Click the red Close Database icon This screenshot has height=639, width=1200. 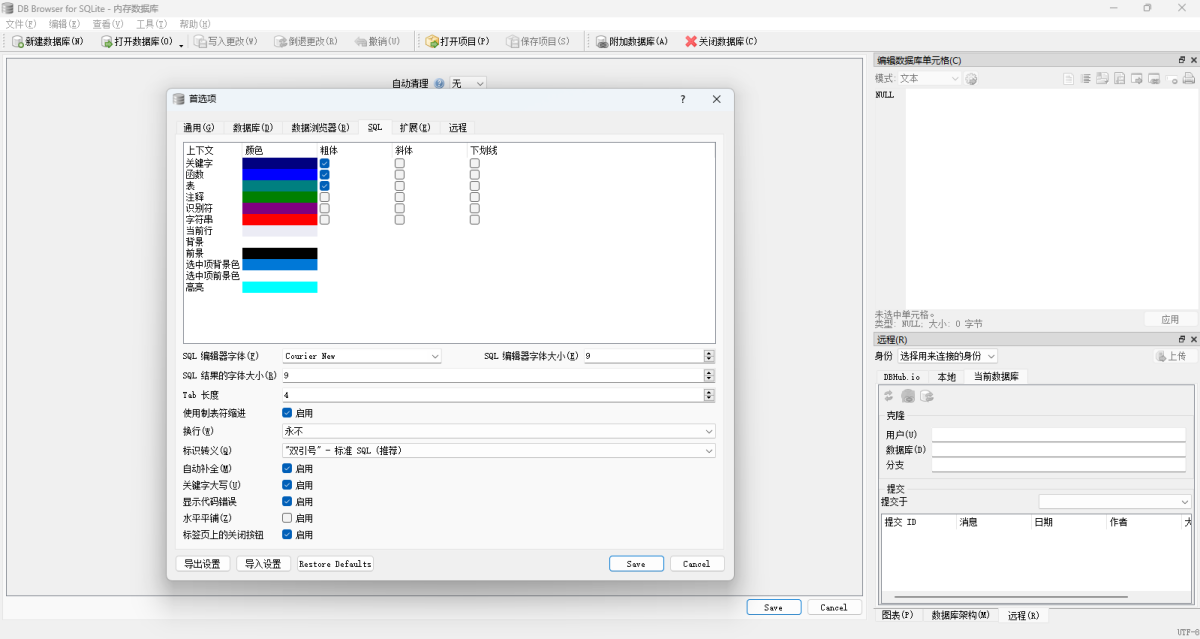(x=690, y=42)
